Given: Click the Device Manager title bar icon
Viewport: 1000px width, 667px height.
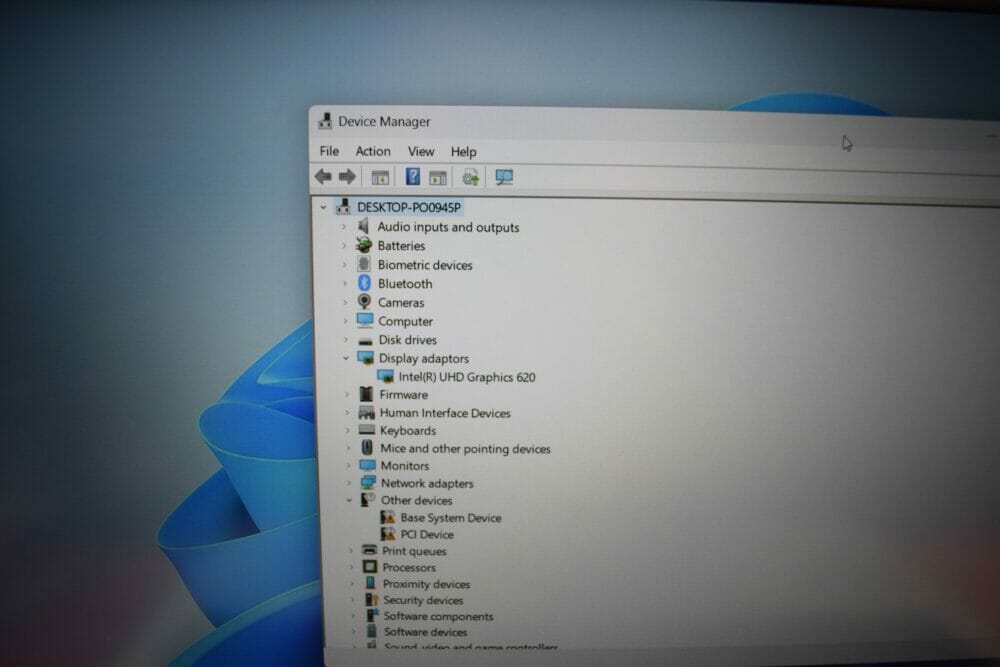Looking at the screenshot, I should click(x=325, y=121).
